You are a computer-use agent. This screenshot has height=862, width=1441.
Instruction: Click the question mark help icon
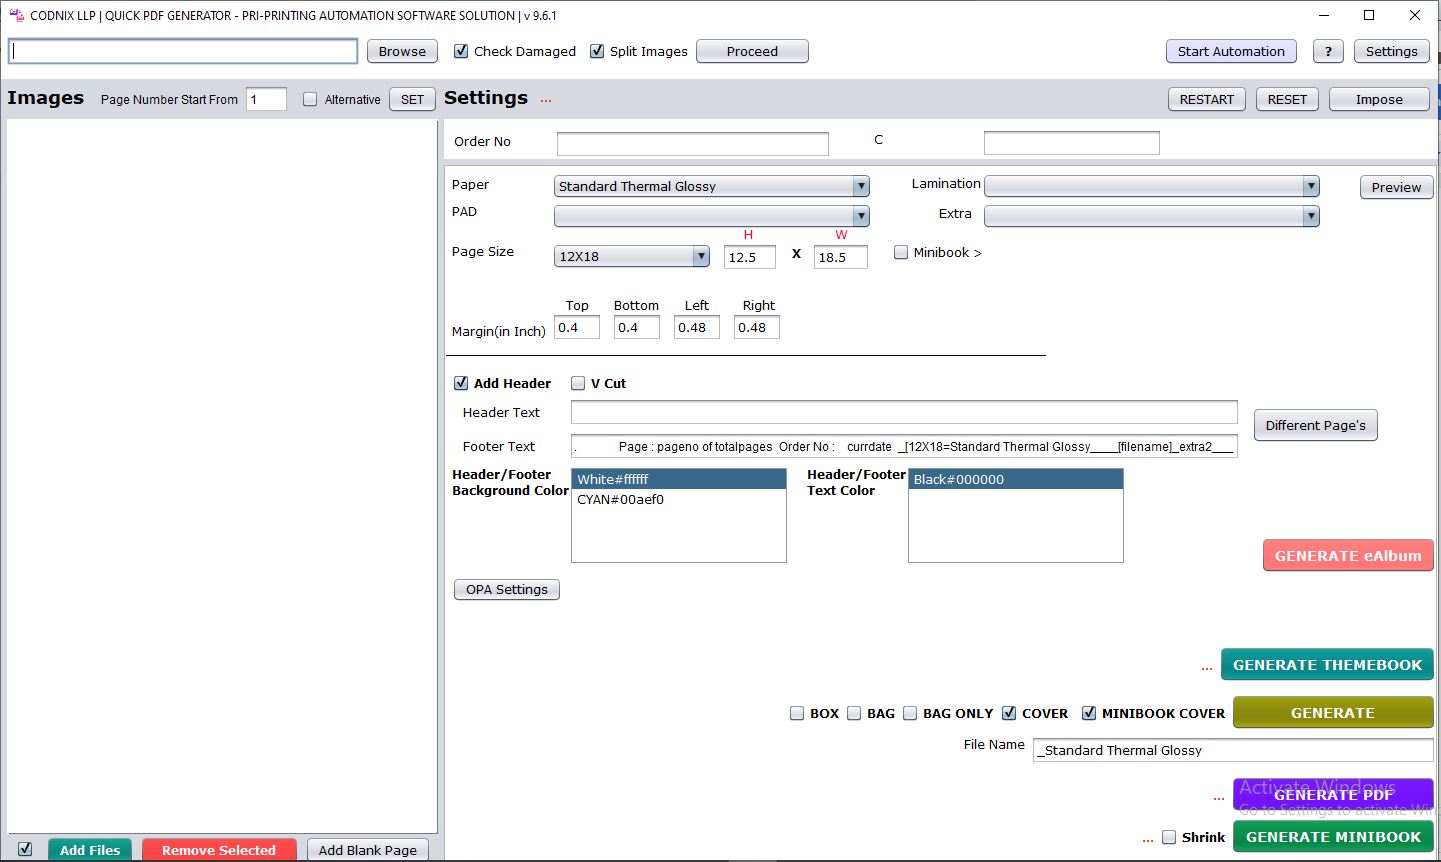click(x=1328, y=51)
